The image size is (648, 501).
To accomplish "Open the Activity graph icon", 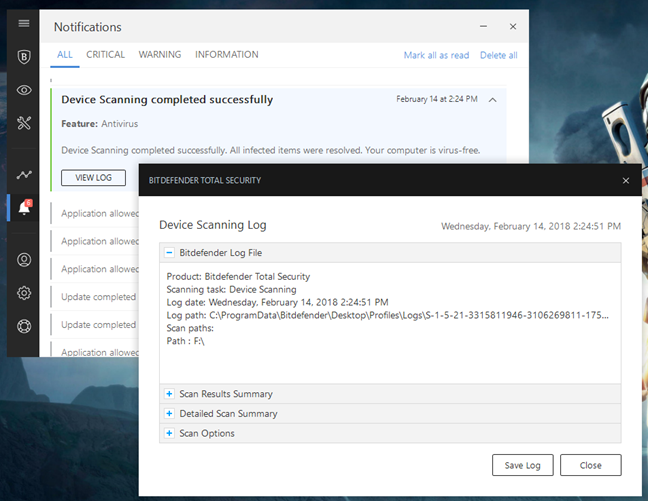I will point(24,175).
